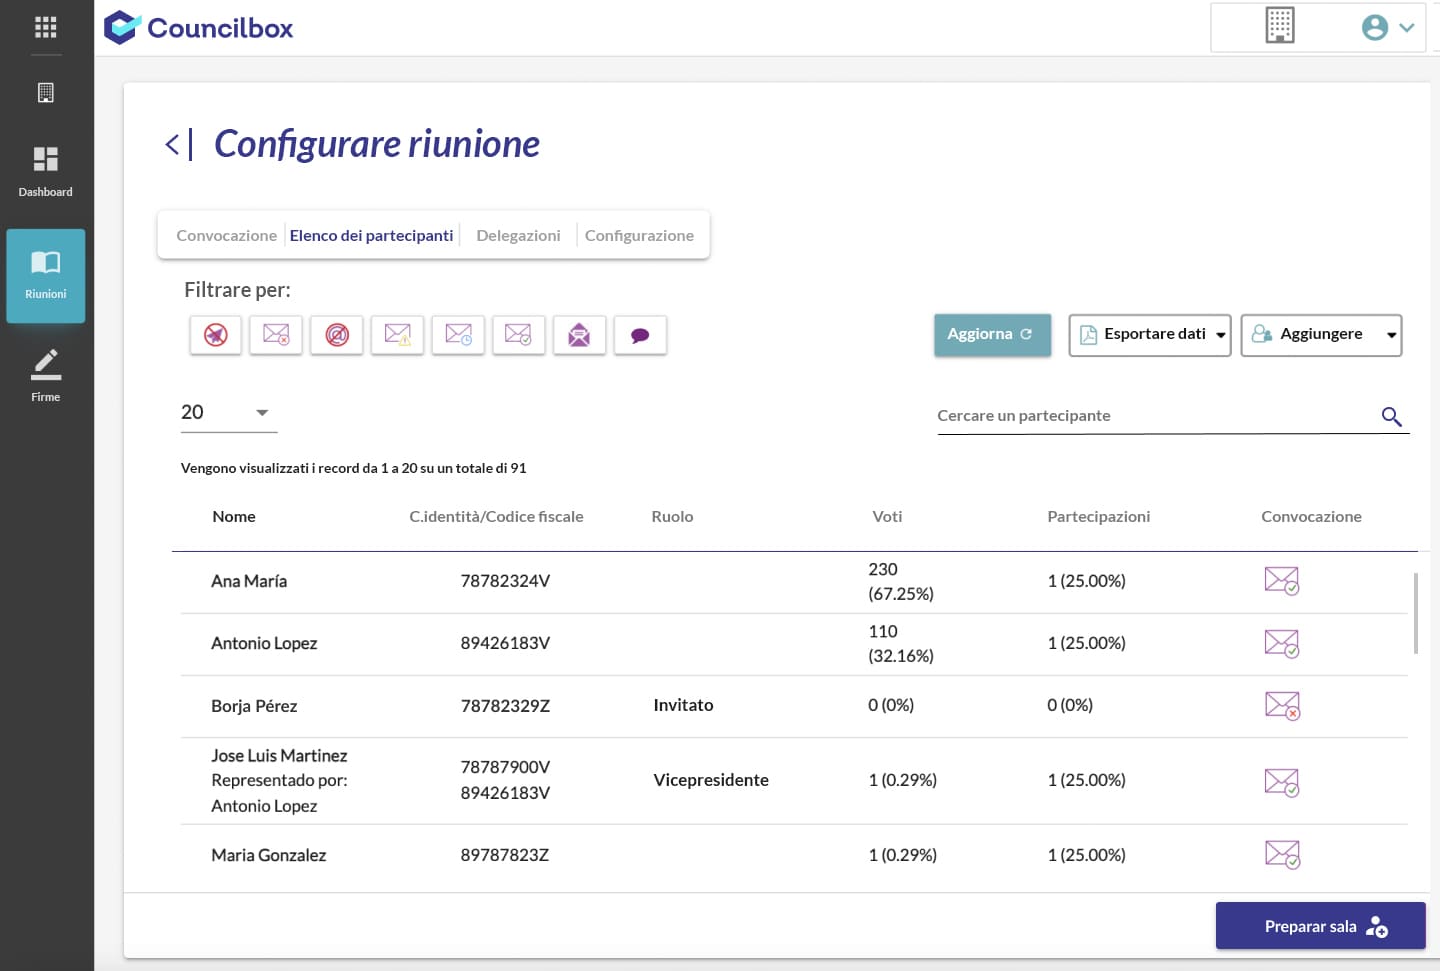Click the Cercare un partecipante search field
The height and width of the screenshot is (971, 1440).
pyautogui.click(x=1150, y=416)
